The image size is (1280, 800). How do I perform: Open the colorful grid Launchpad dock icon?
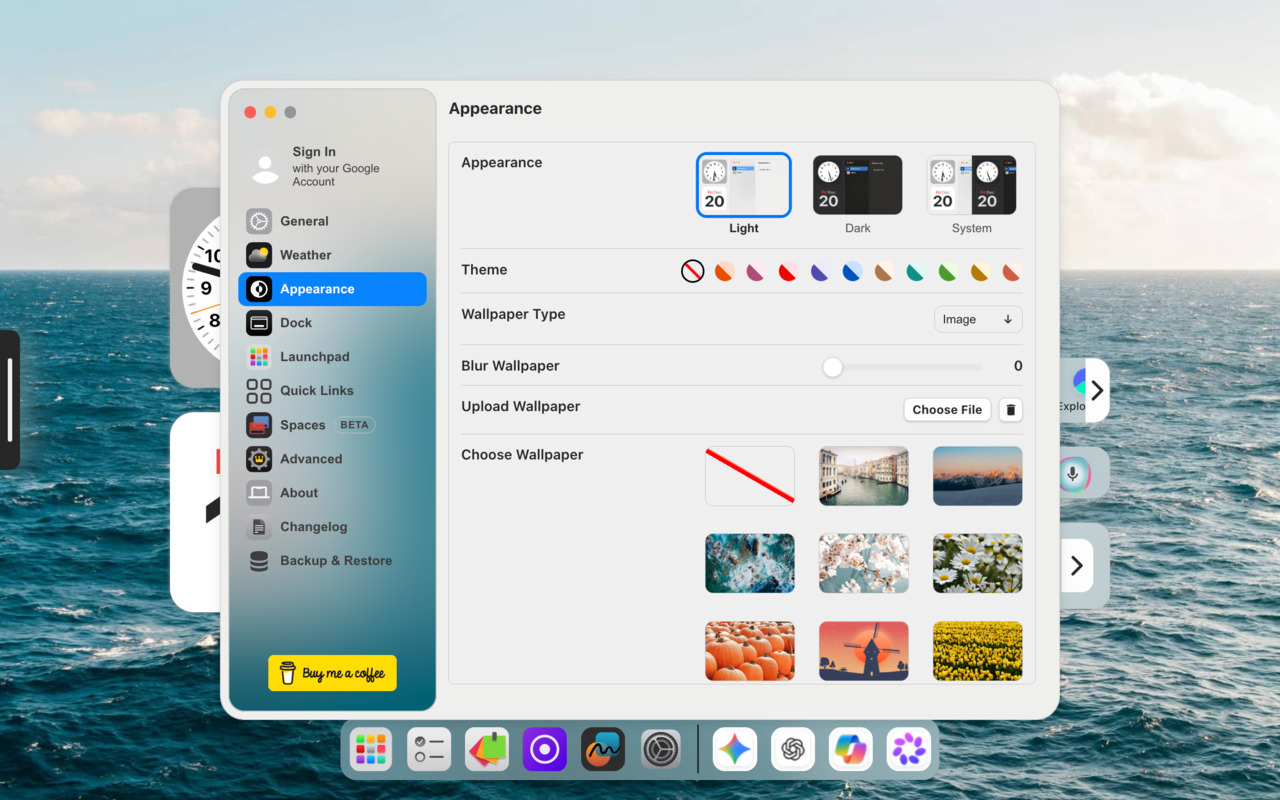[x=371, y=749]
